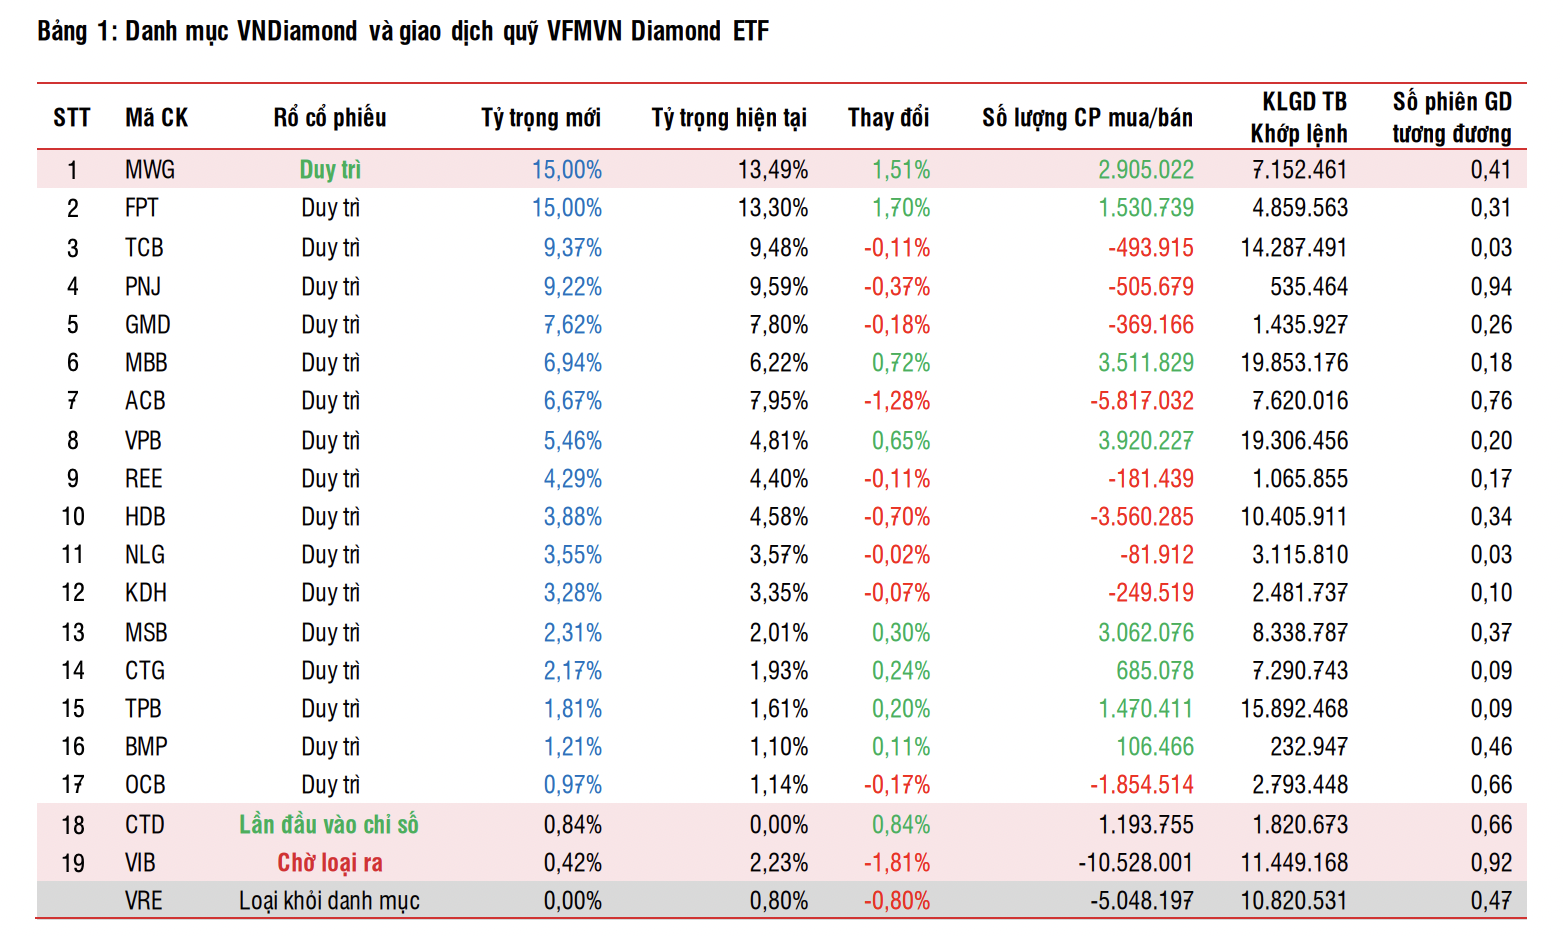Select the VRE ticker cell
Image resolution: width=1564 pixels, height=936 pixels.
[x=144, y=901]
